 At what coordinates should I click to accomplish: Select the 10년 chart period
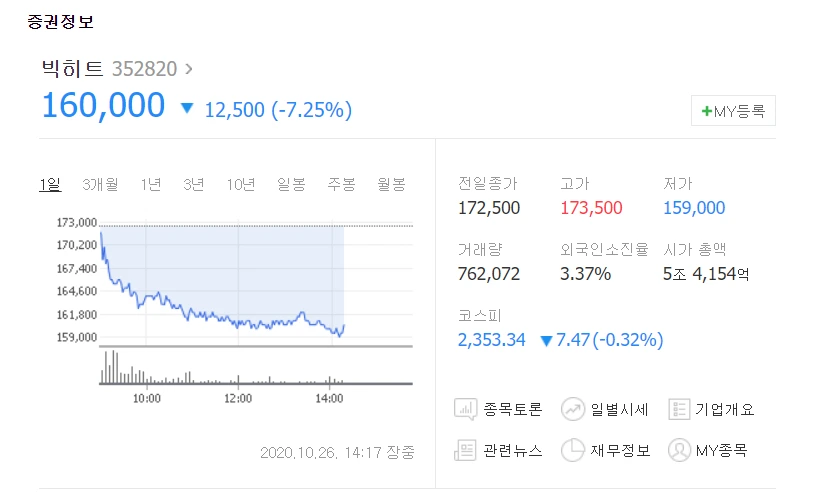coord(240,184)
